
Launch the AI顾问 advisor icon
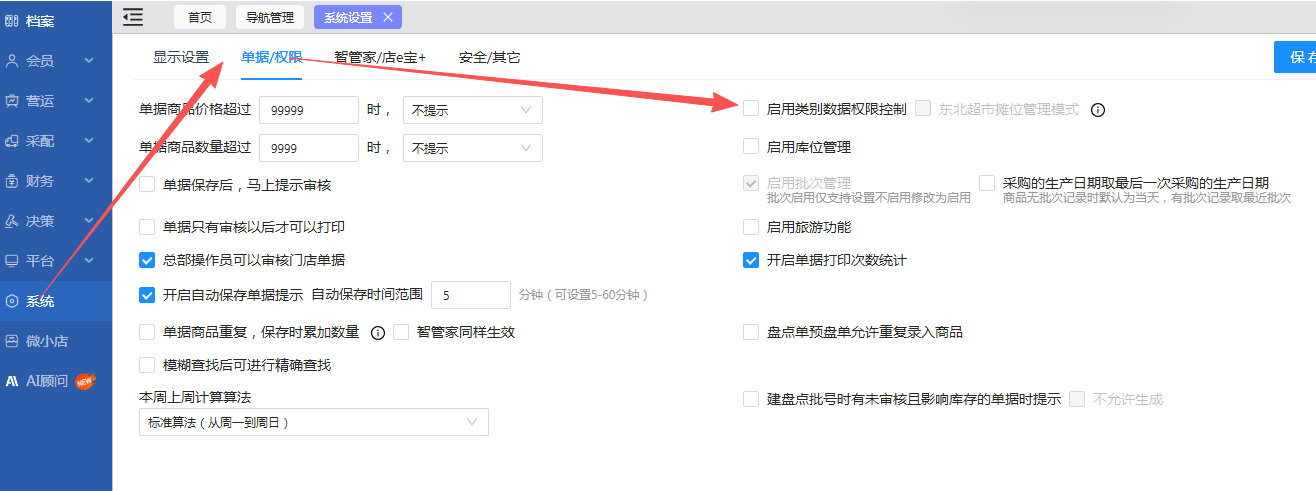[x=12, y=381]
